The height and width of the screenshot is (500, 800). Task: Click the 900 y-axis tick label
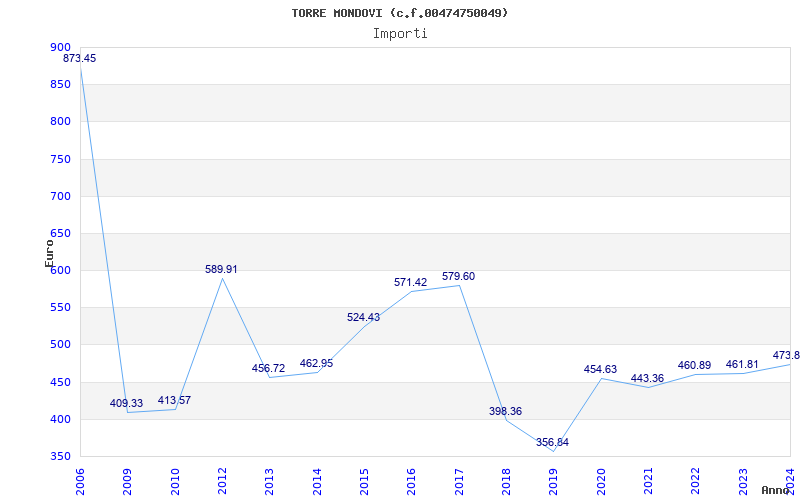click(60, 47)
